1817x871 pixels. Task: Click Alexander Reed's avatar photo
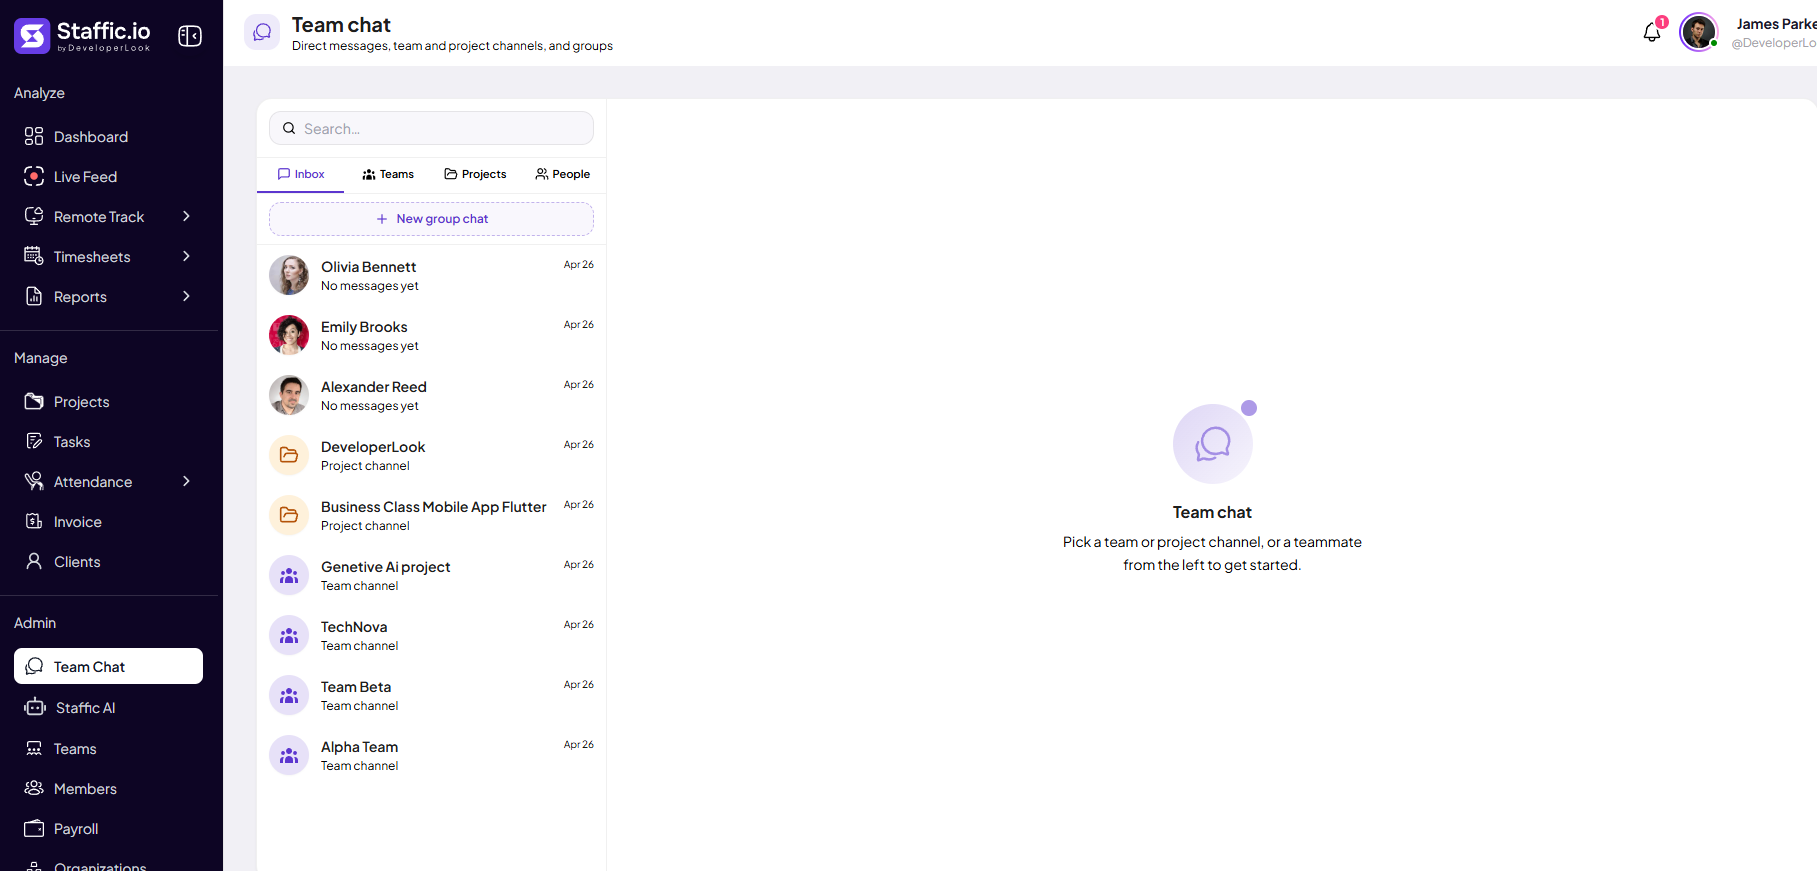click(x=289, y=395)
